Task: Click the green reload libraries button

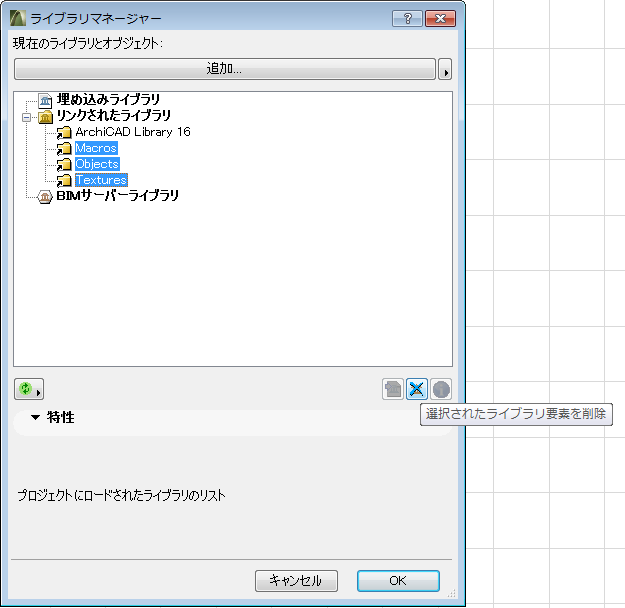Action: pyautogui.click(x=29, y=389)
